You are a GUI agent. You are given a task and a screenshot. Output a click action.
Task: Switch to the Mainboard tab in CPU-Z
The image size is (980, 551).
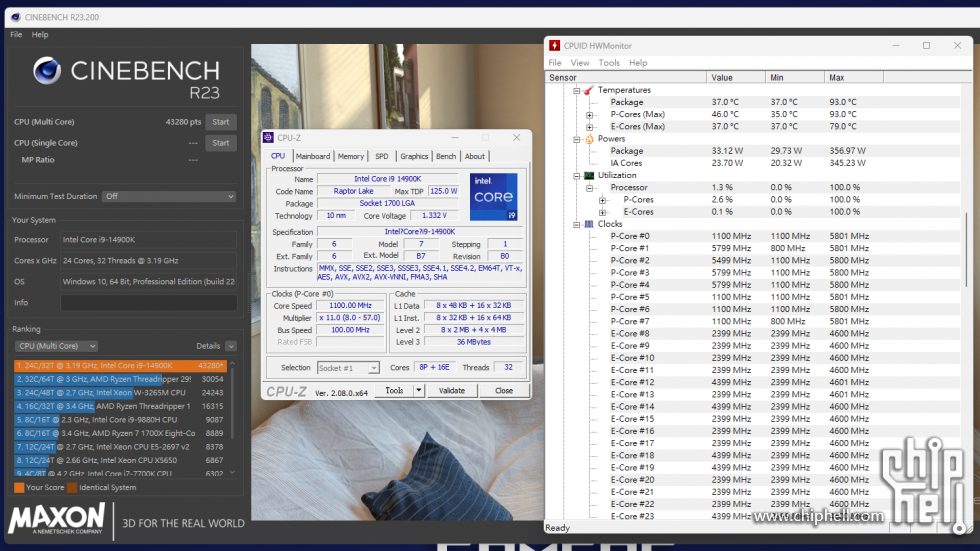point(312,156)
